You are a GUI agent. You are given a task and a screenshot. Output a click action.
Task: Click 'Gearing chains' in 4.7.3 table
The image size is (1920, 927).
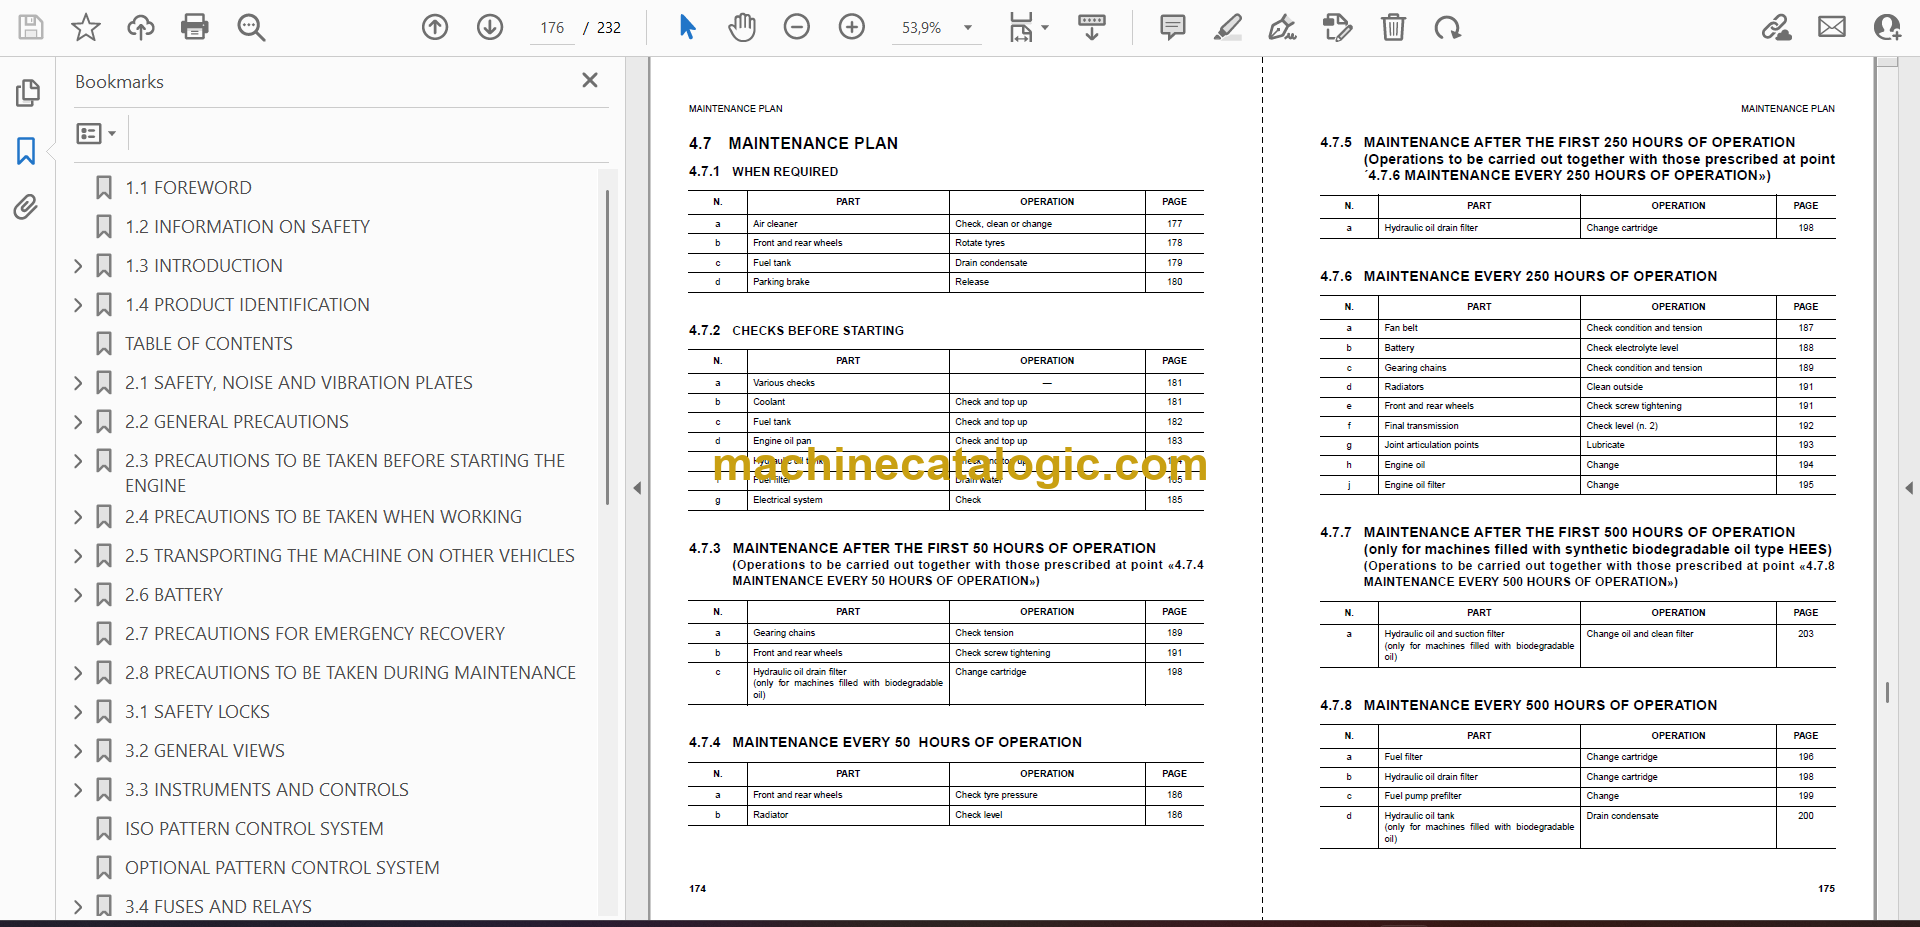784,633
